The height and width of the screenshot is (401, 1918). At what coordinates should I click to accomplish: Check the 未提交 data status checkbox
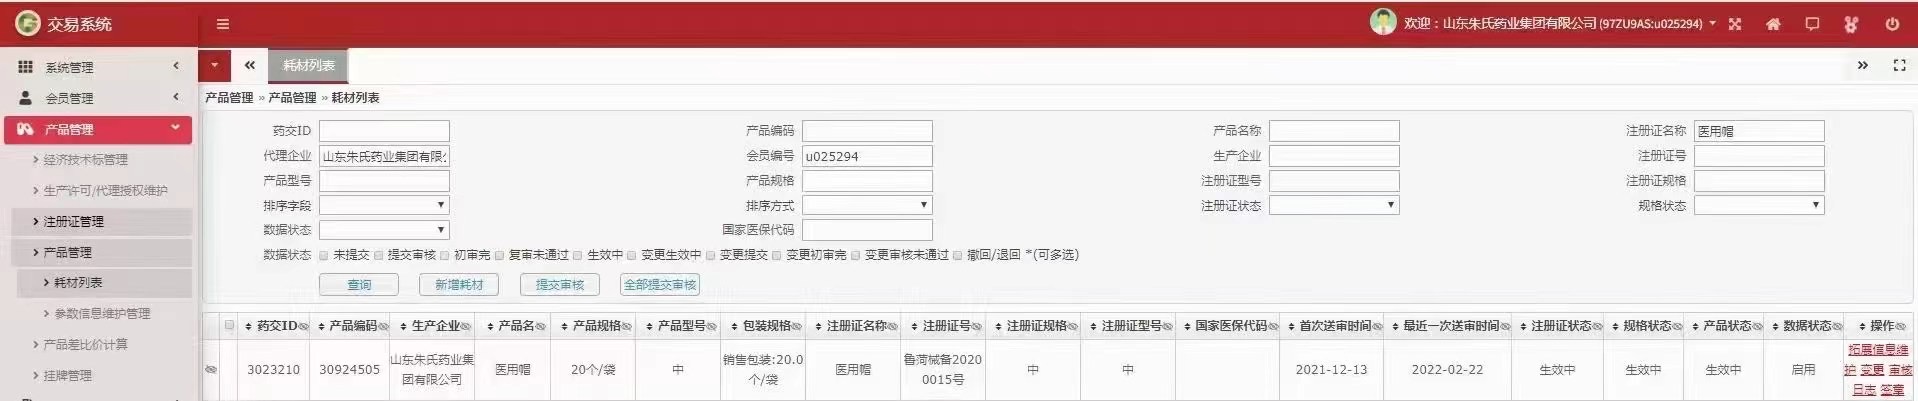click(324, 255)
